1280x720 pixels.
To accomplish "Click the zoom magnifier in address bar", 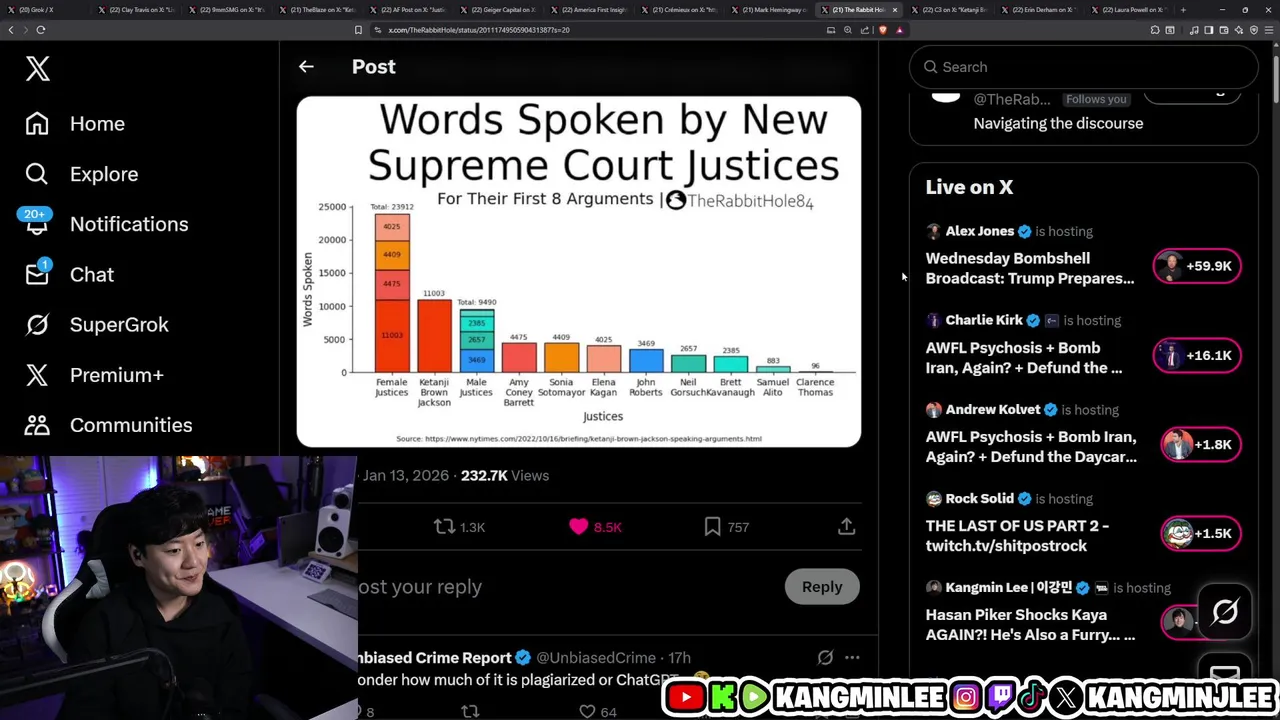I will 848,30.
